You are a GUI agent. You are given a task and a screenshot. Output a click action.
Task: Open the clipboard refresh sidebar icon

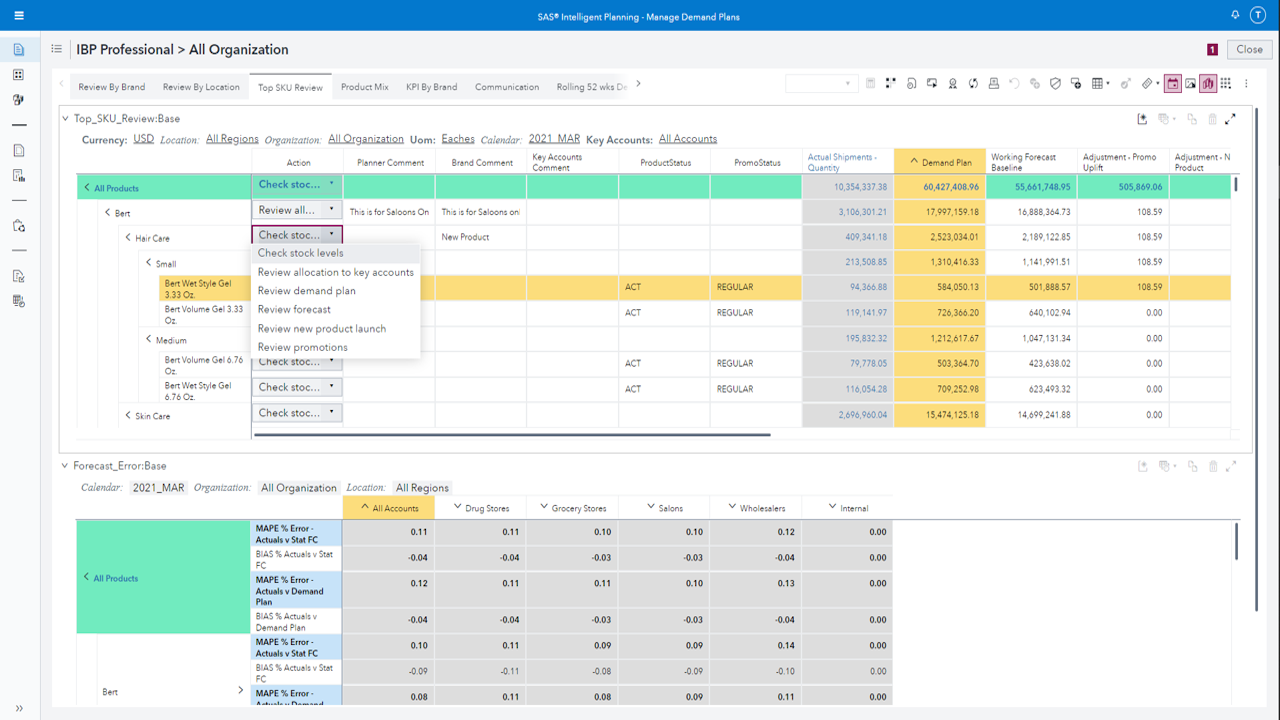click(18, 226)
